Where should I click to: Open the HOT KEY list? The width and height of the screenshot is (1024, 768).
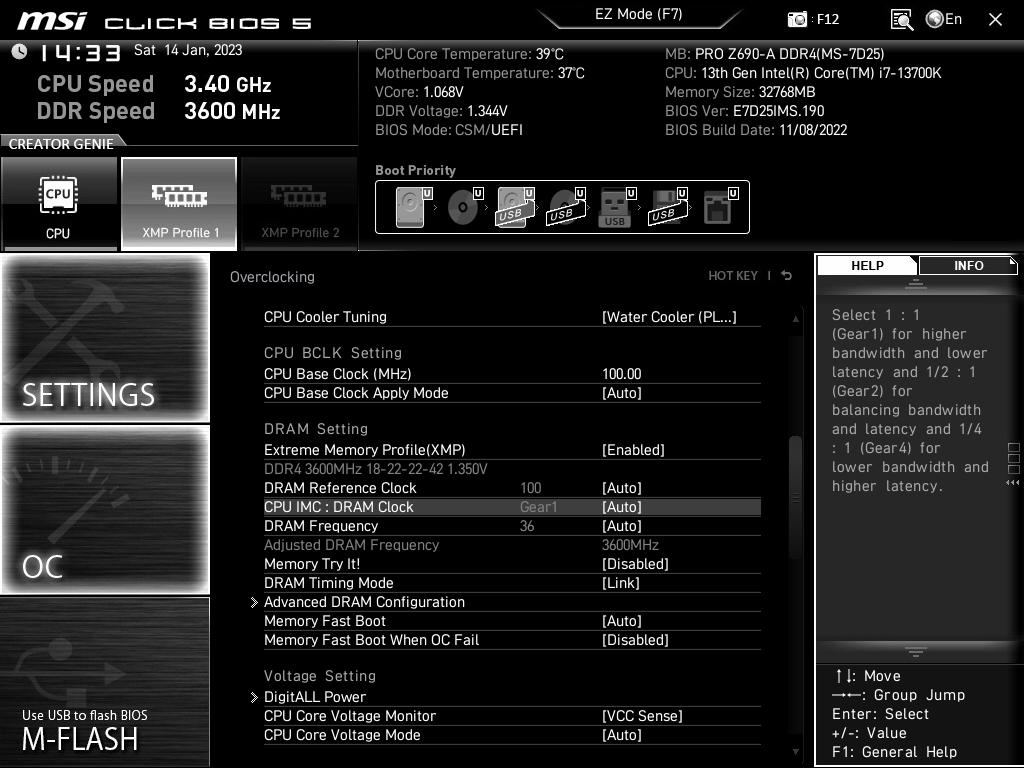coord(733,276)
